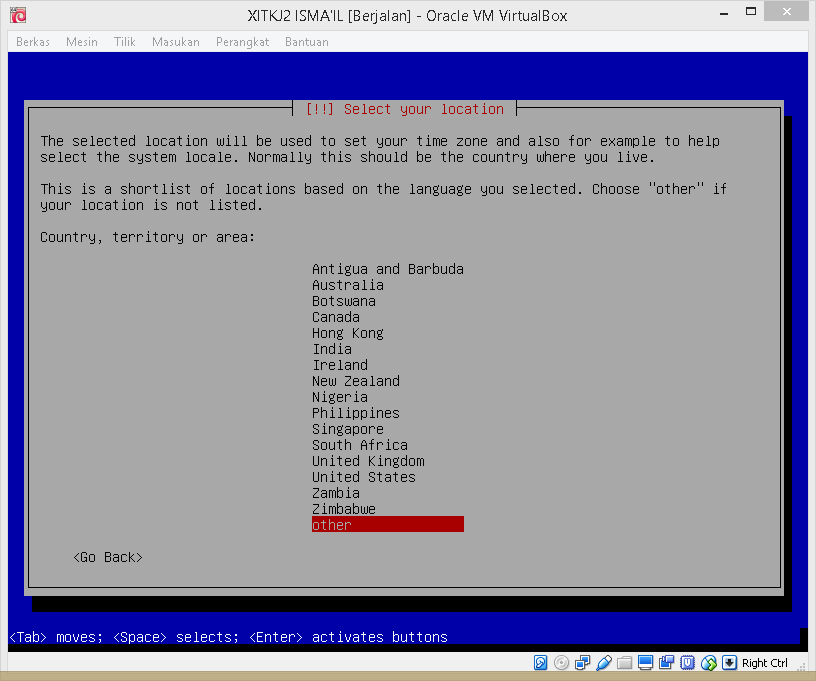Open the network adapters status icon
This screenshot has height=681, width=816.
tap(583, 662)
